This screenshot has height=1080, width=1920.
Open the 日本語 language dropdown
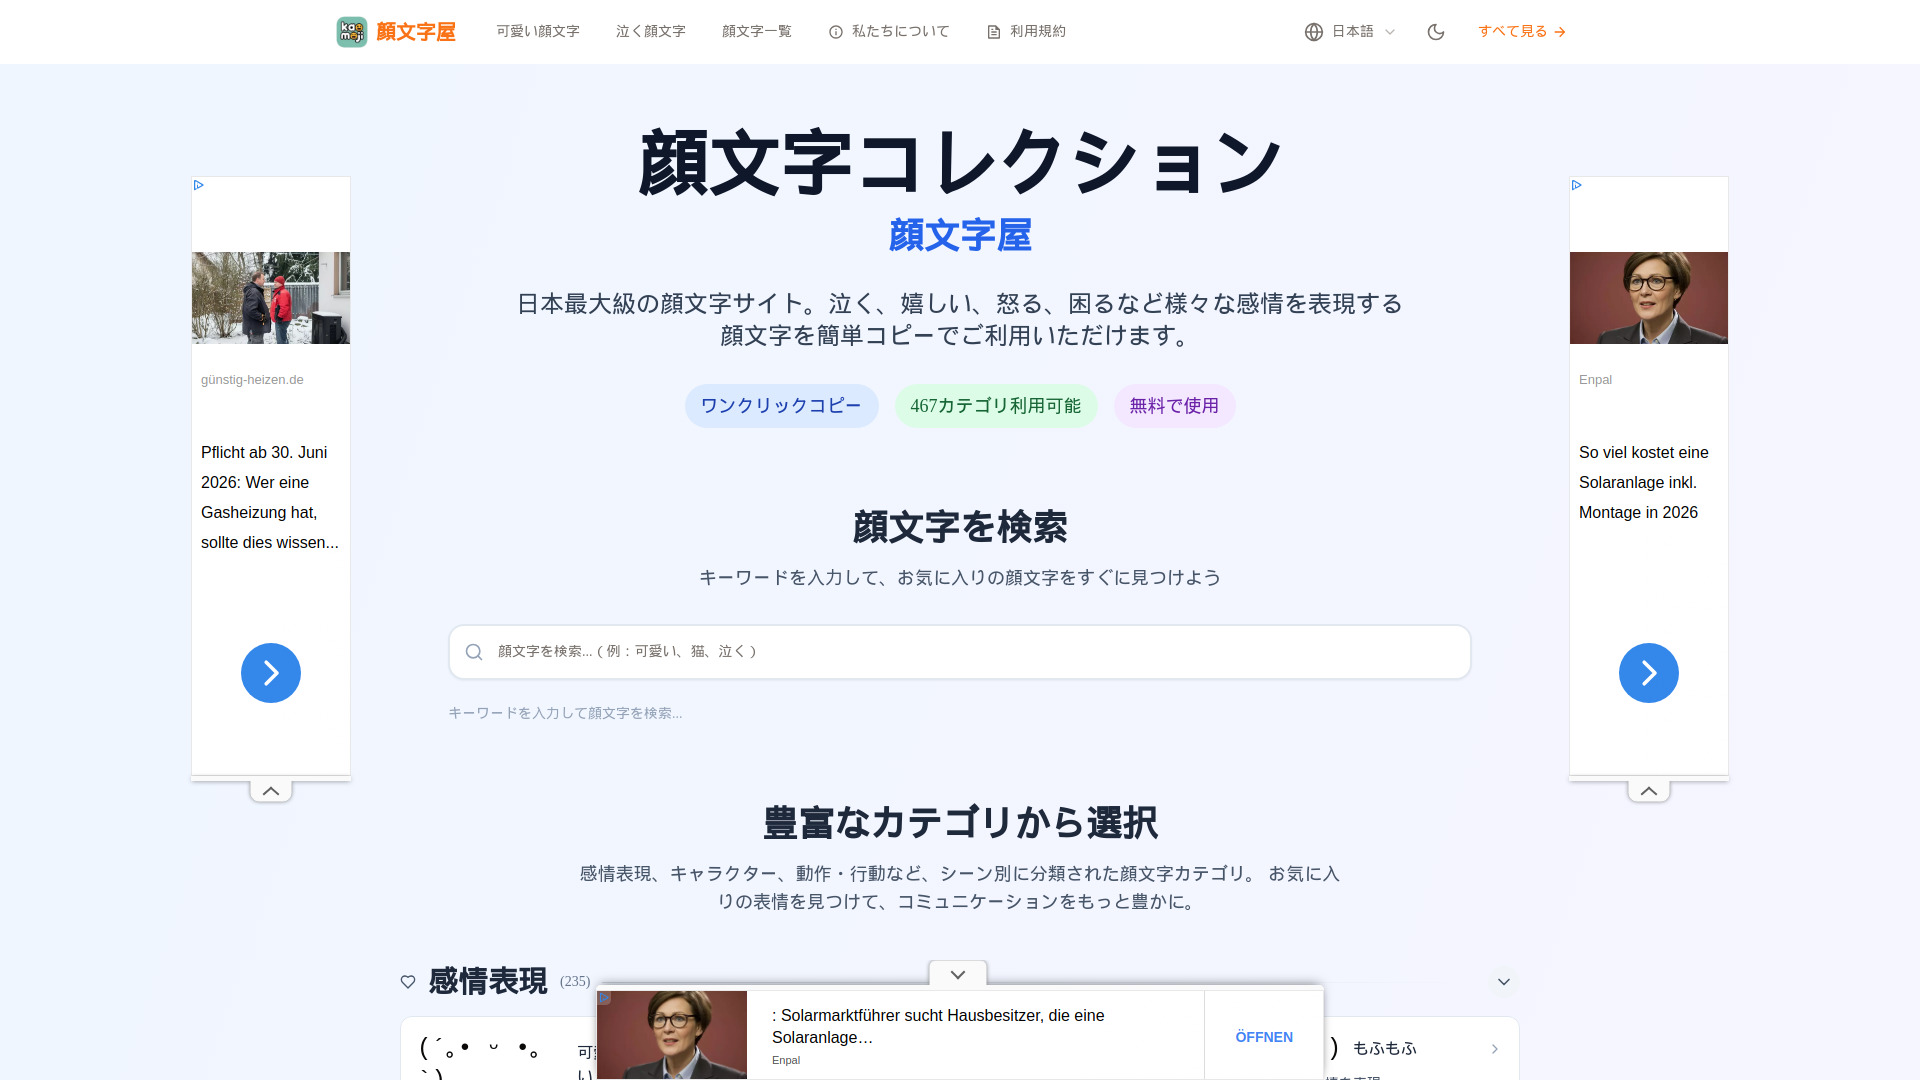click(x=1350, y=32)
